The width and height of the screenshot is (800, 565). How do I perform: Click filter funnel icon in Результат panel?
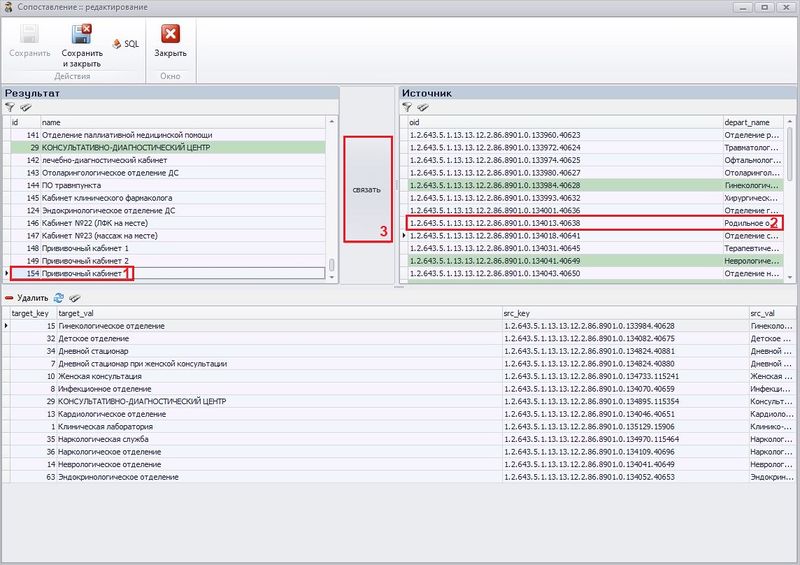pyautogui.click(x=10, y=106)
